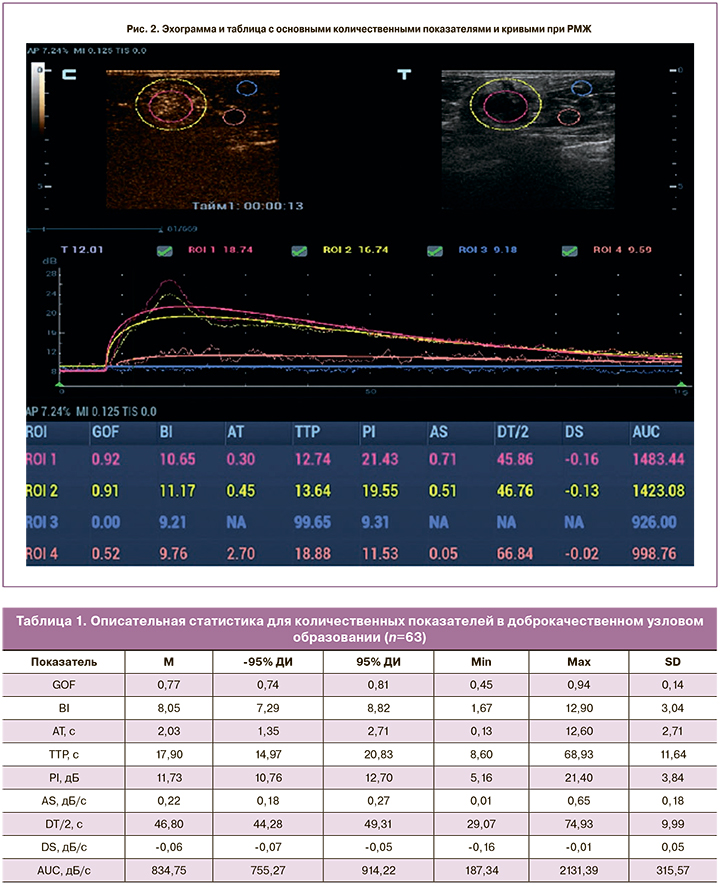The width and height of the screenshot is (720, 887).
Task: Click the C marker on contrast image
Action: (x=68, y=75)
